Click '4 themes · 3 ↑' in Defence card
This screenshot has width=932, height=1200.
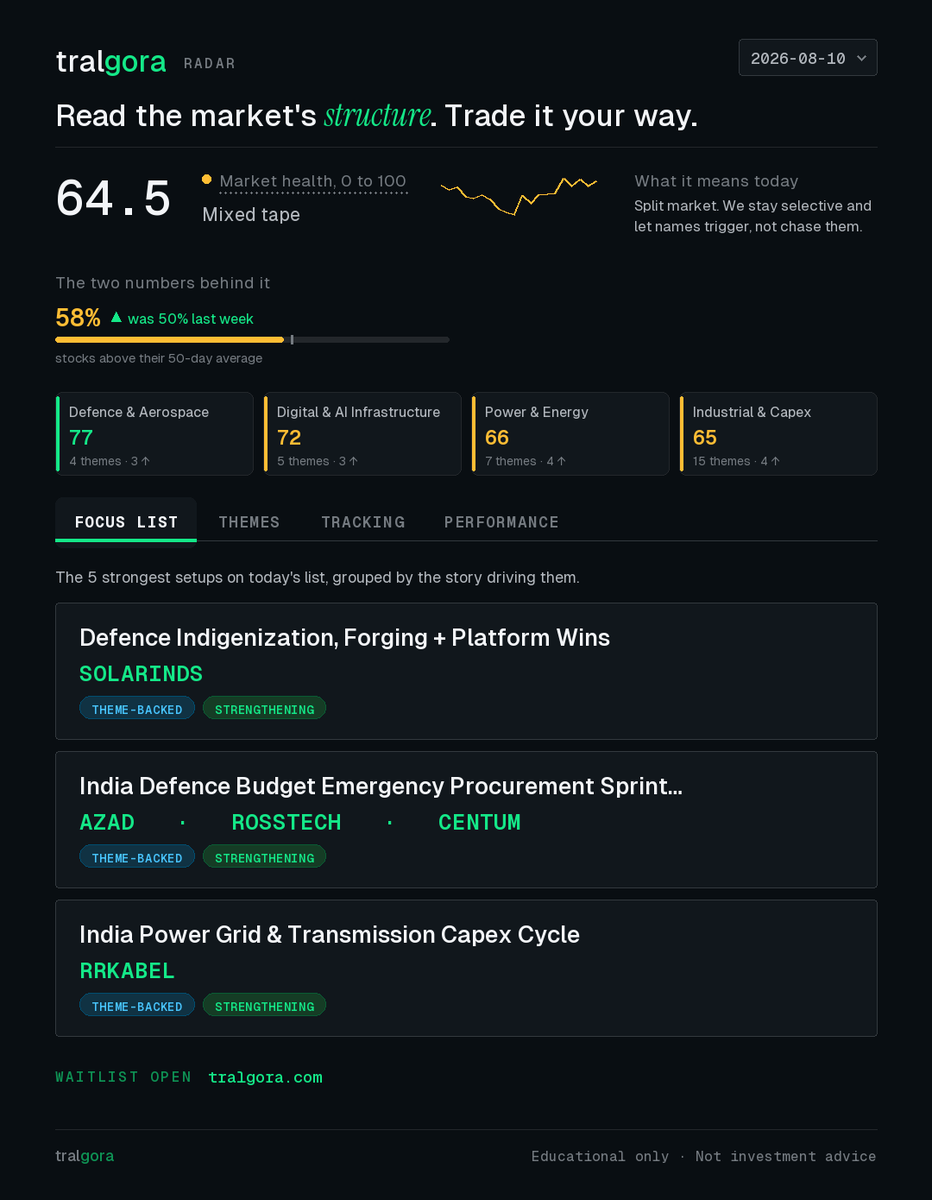[x=110, y=461]
